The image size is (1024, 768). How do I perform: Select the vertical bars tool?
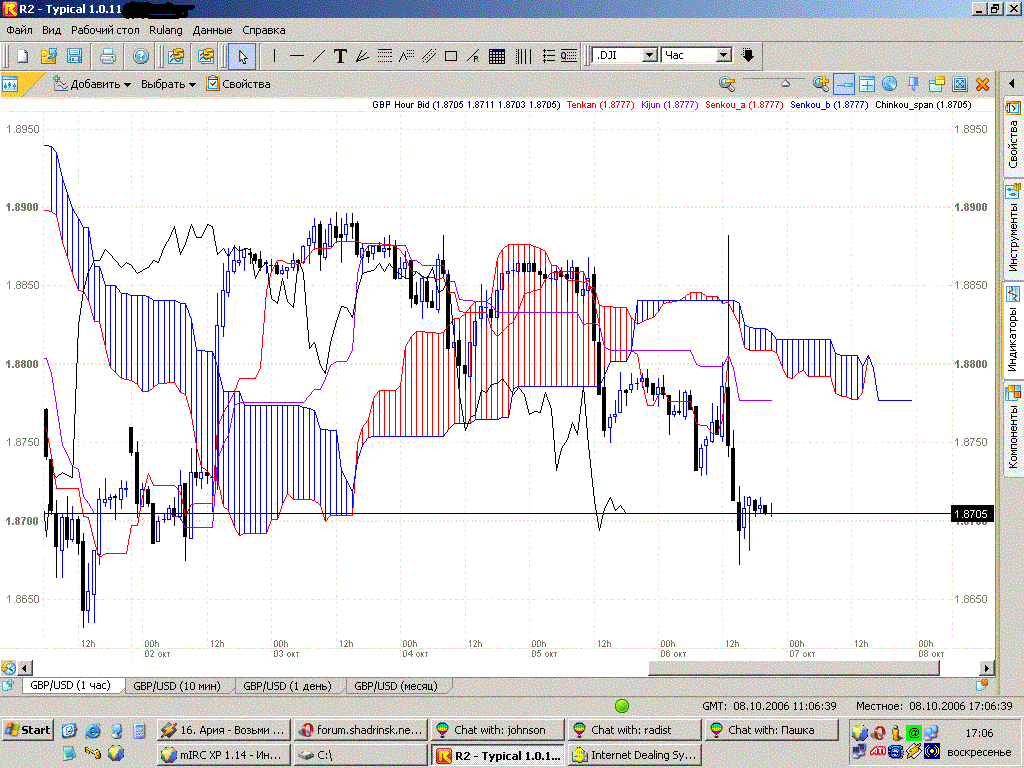[523, 56]
